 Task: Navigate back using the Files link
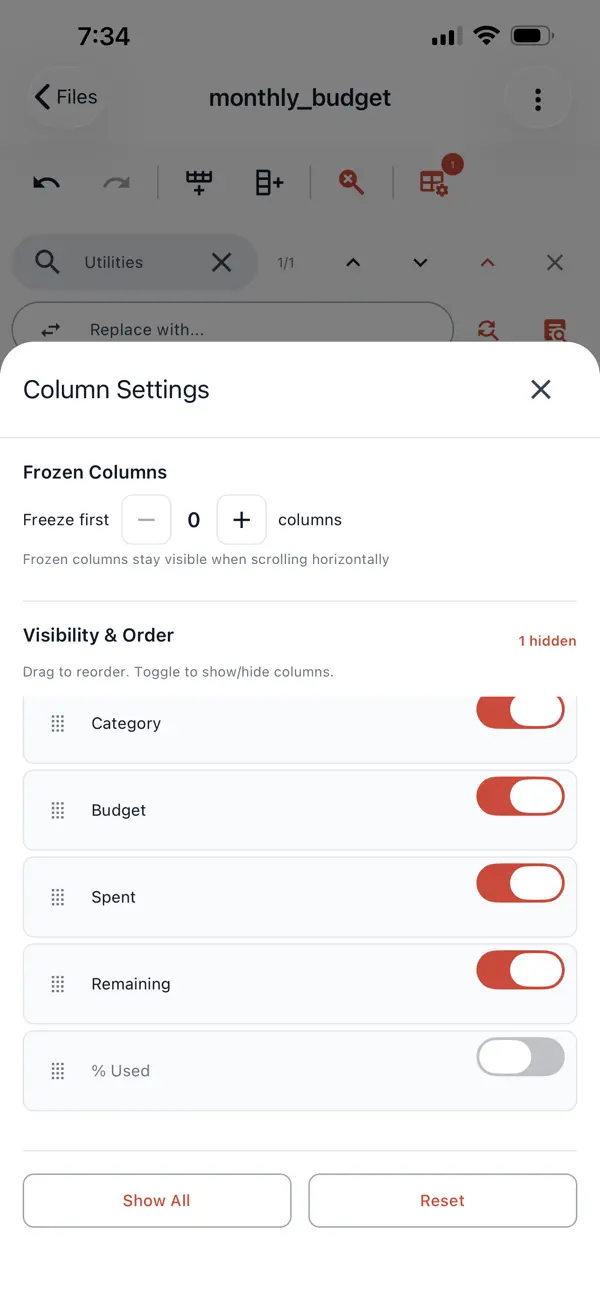pos(64,97)
